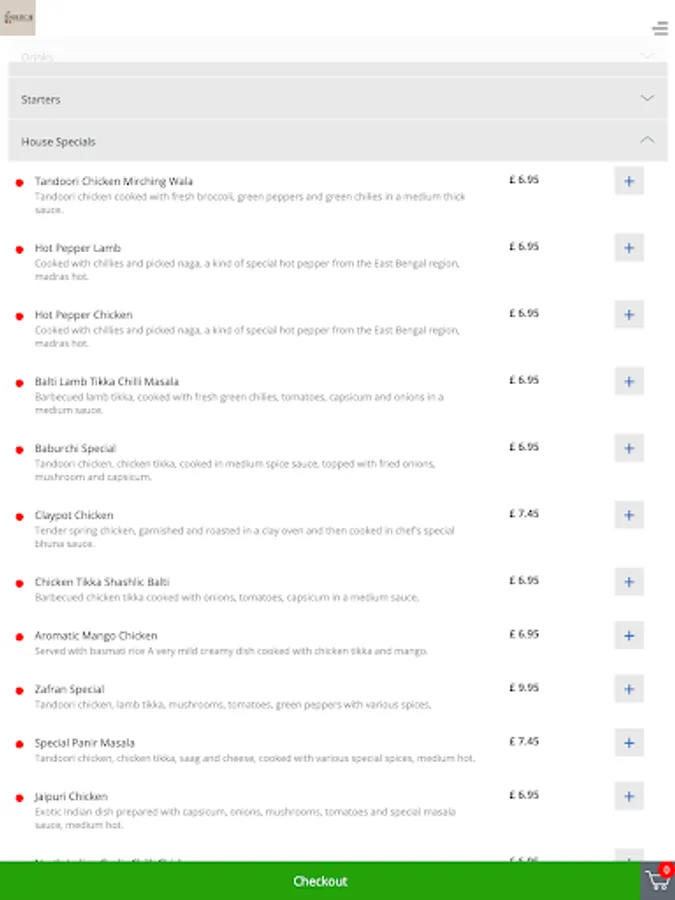675x900 pixels.
Task: Expand the Drinks category
Action: coord(647,57)
